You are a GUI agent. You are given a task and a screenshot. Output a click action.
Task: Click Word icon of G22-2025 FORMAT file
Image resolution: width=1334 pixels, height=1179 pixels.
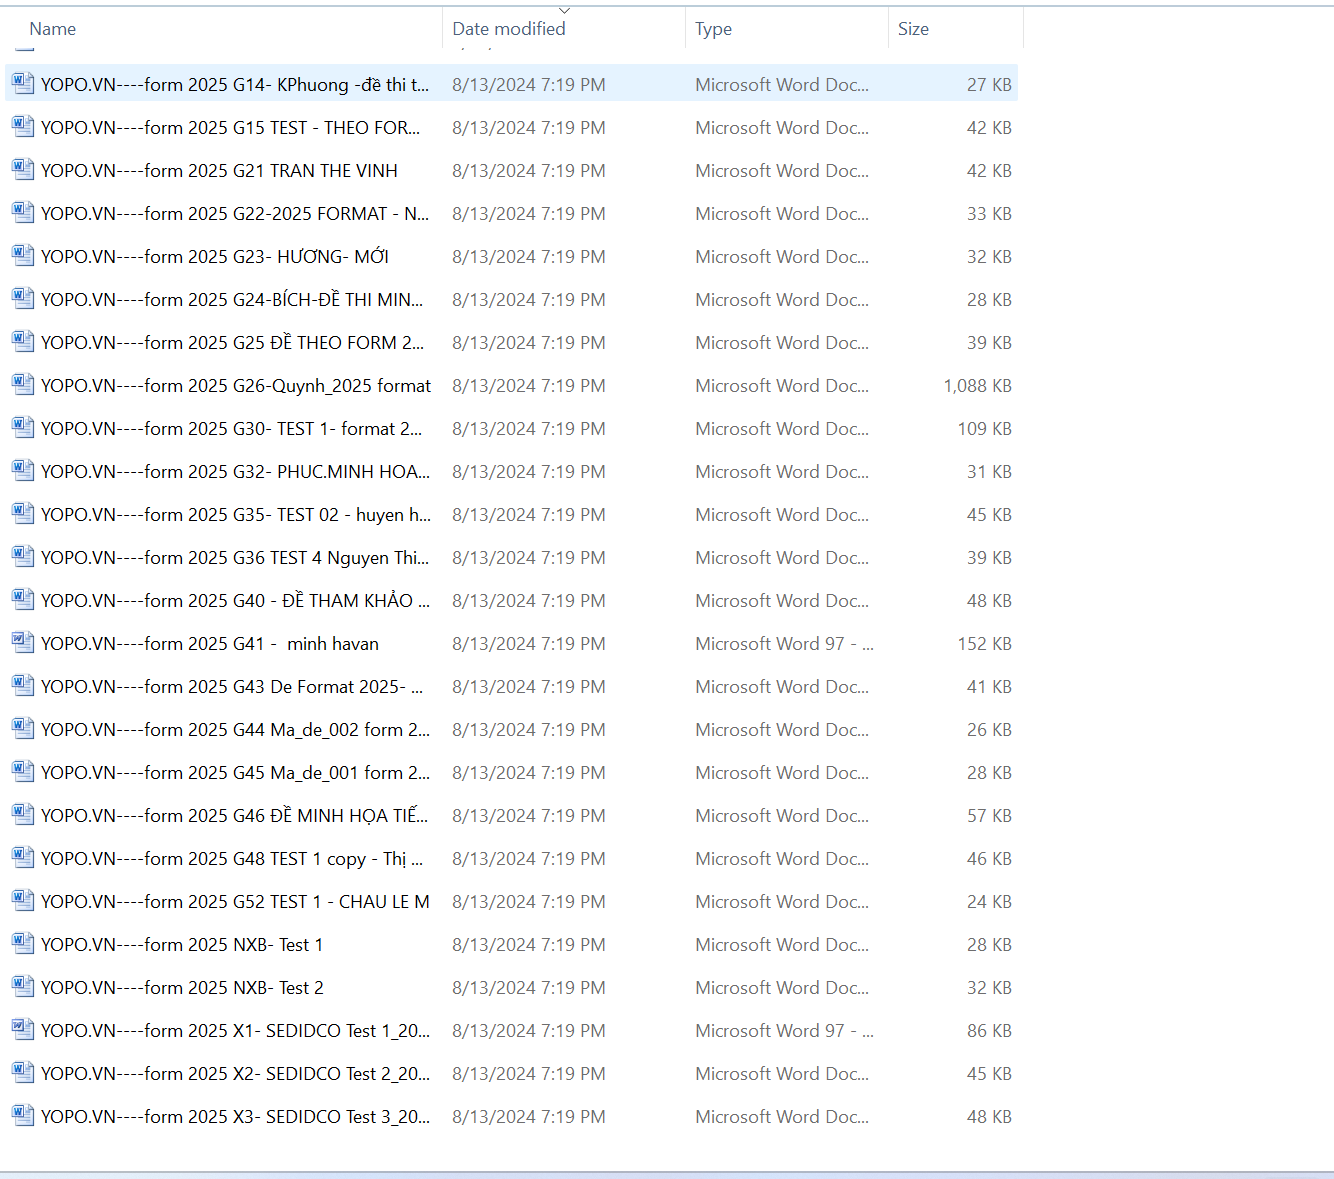23,213
